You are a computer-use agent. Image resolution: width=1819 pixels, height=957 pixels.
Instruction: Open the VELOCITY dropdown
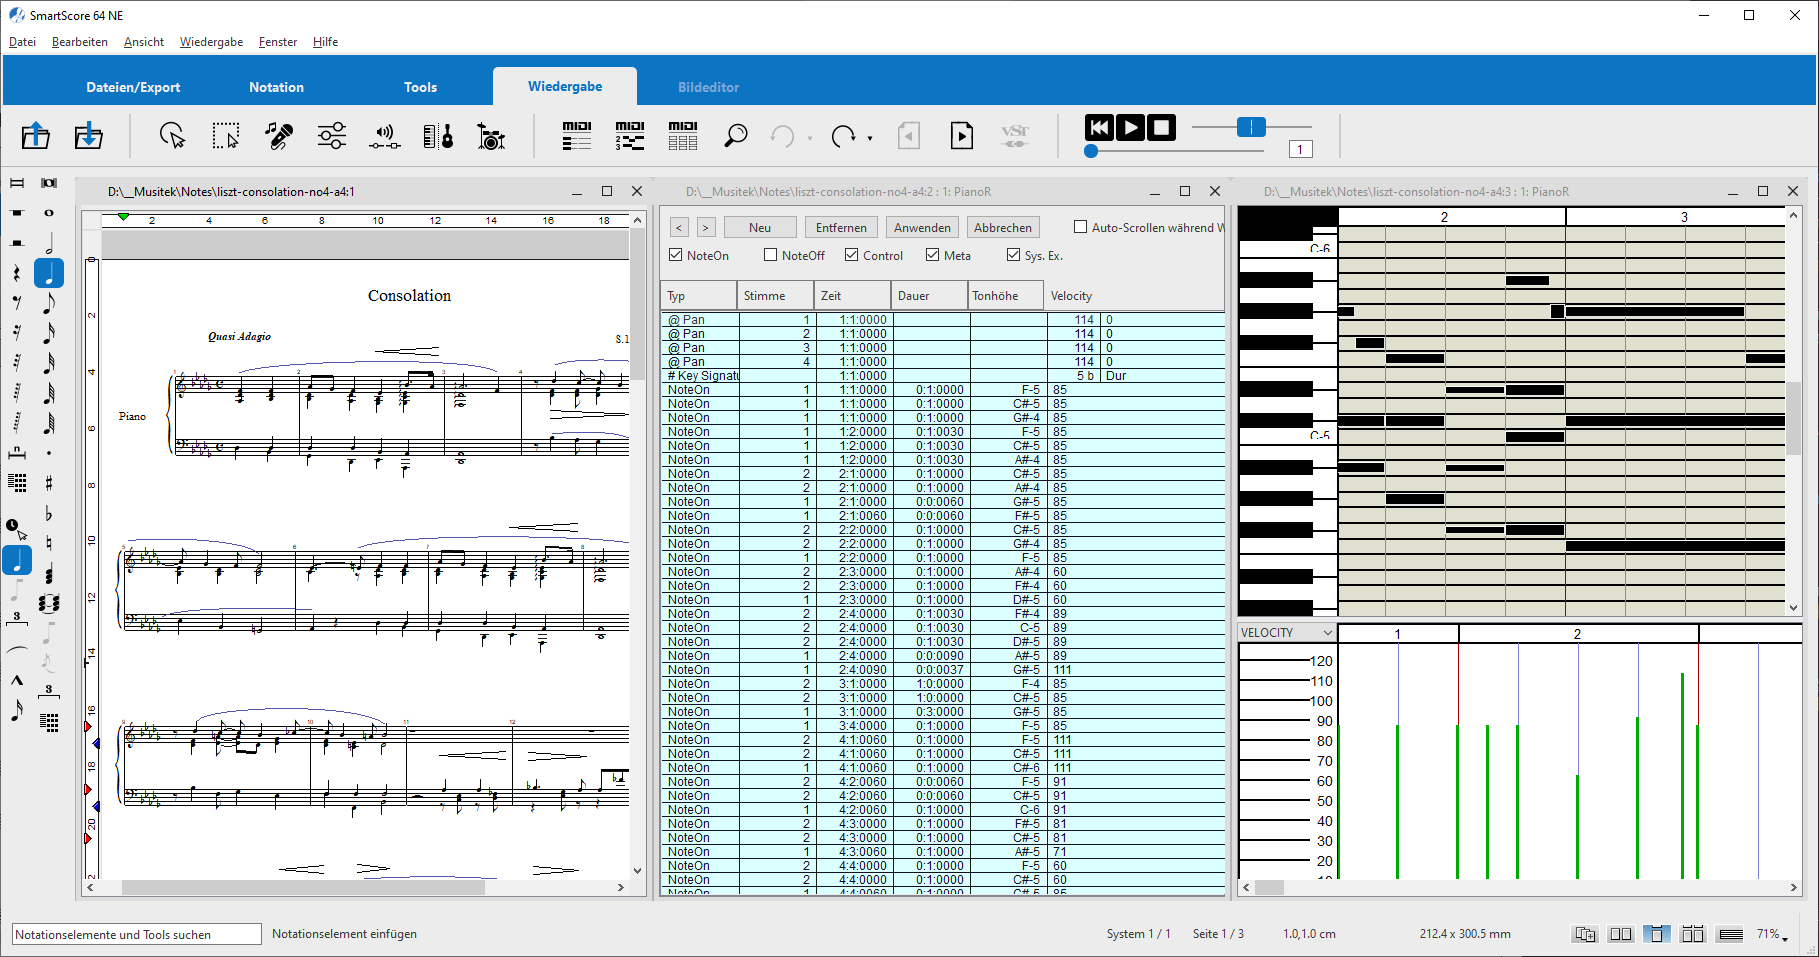click(1327, 633)
